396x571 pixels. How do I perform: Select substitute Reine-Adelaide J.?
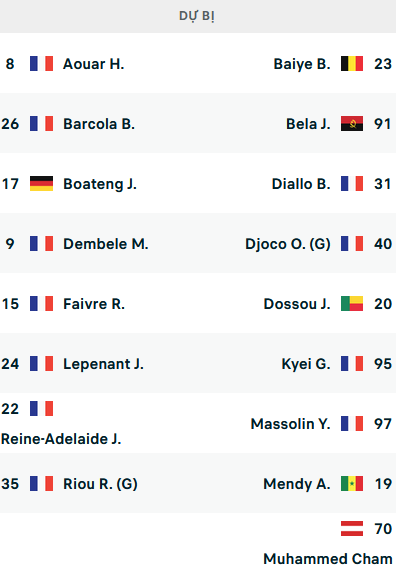(x=61, y=439)
